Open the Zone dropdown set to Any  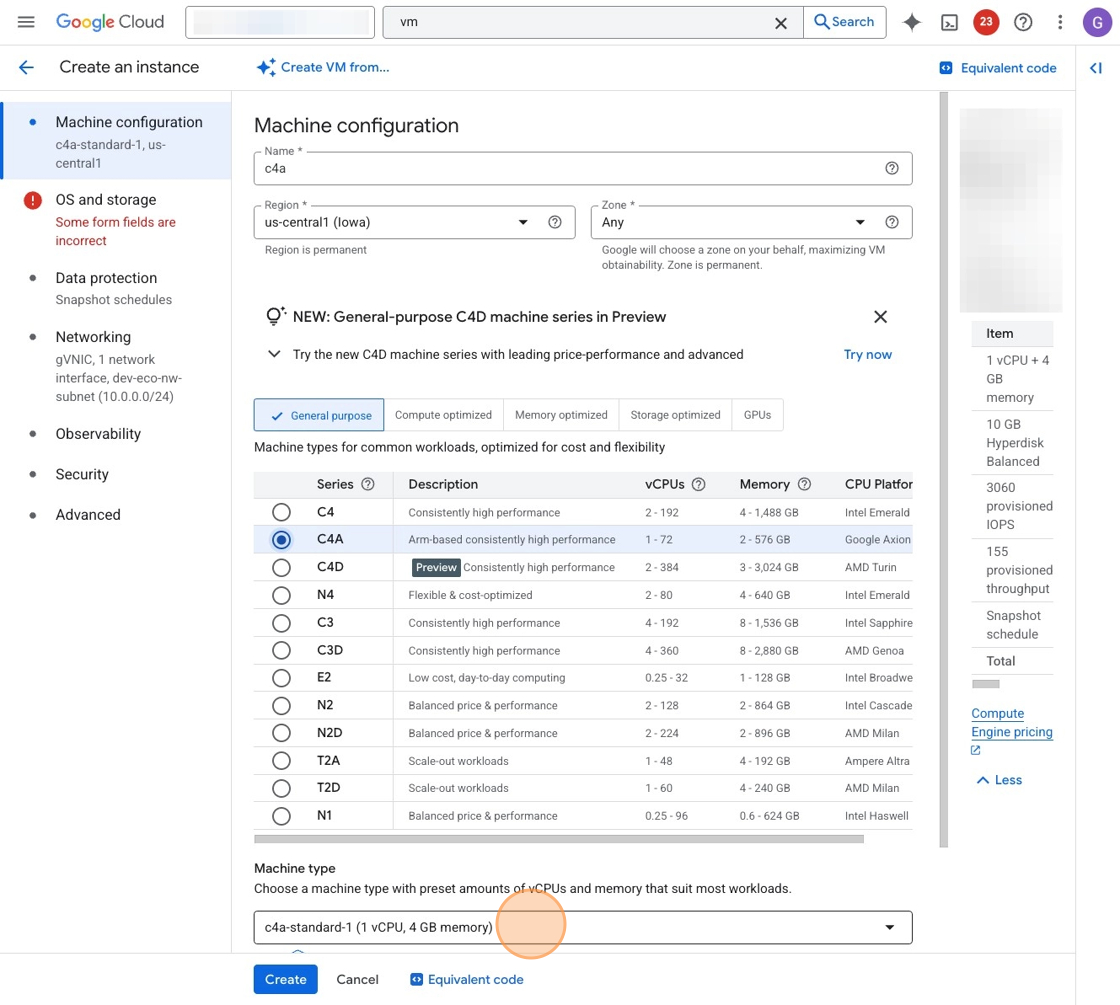click(751, 222)
